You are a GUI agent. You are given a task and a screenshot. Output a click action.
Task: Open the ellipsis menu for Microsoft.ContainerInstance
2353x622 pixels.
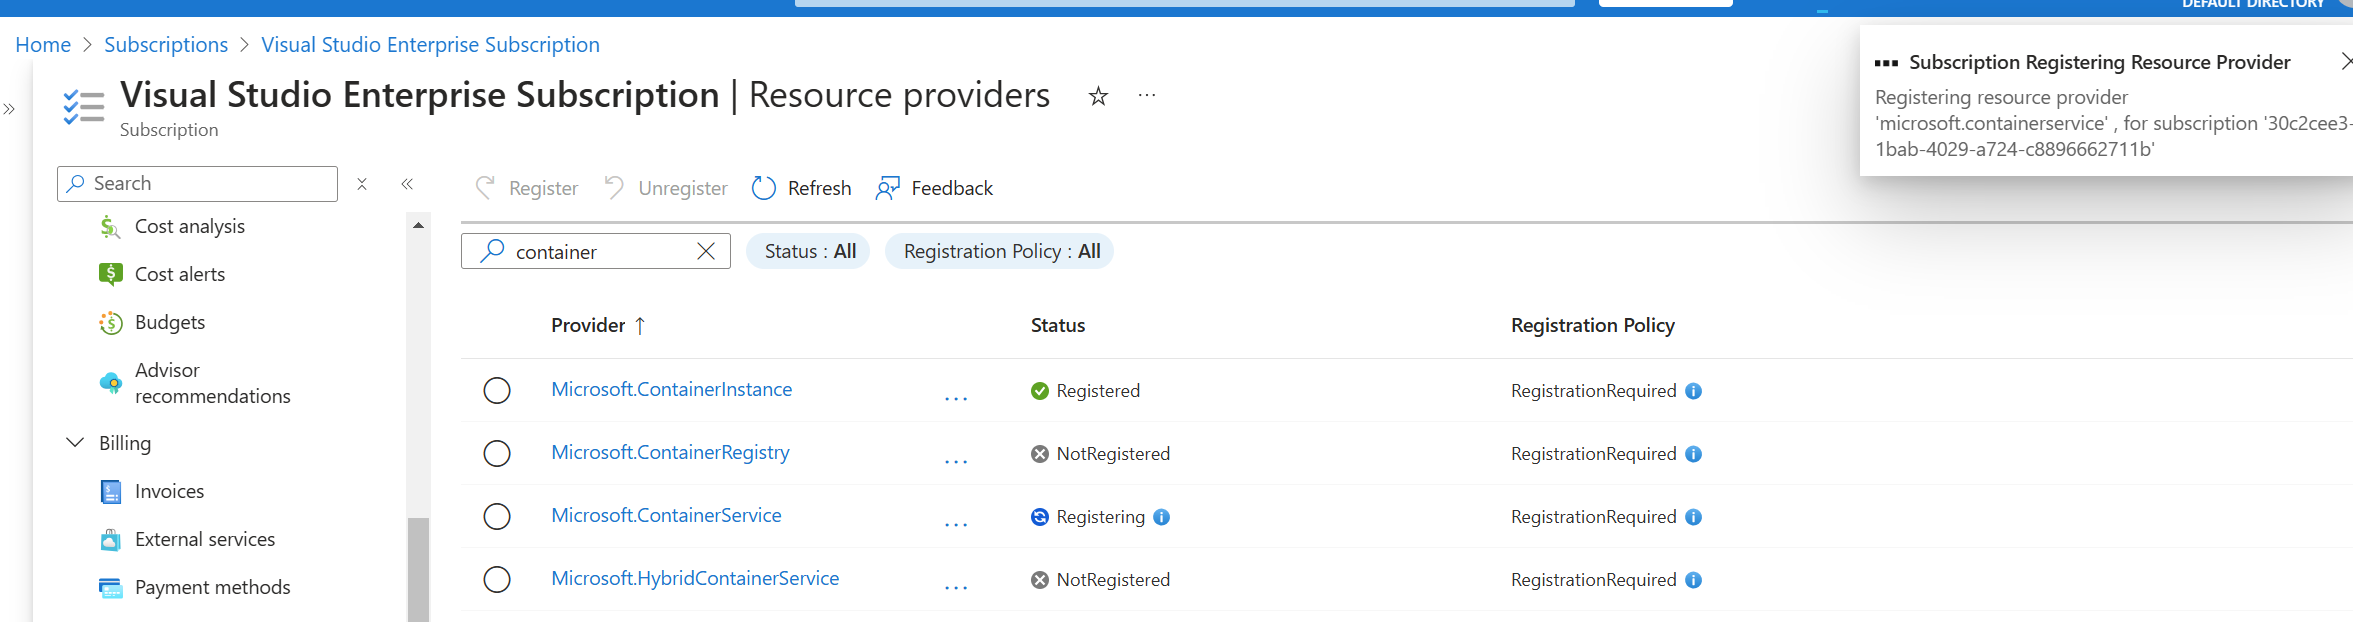pyautogui.click(x=956, y=398)
